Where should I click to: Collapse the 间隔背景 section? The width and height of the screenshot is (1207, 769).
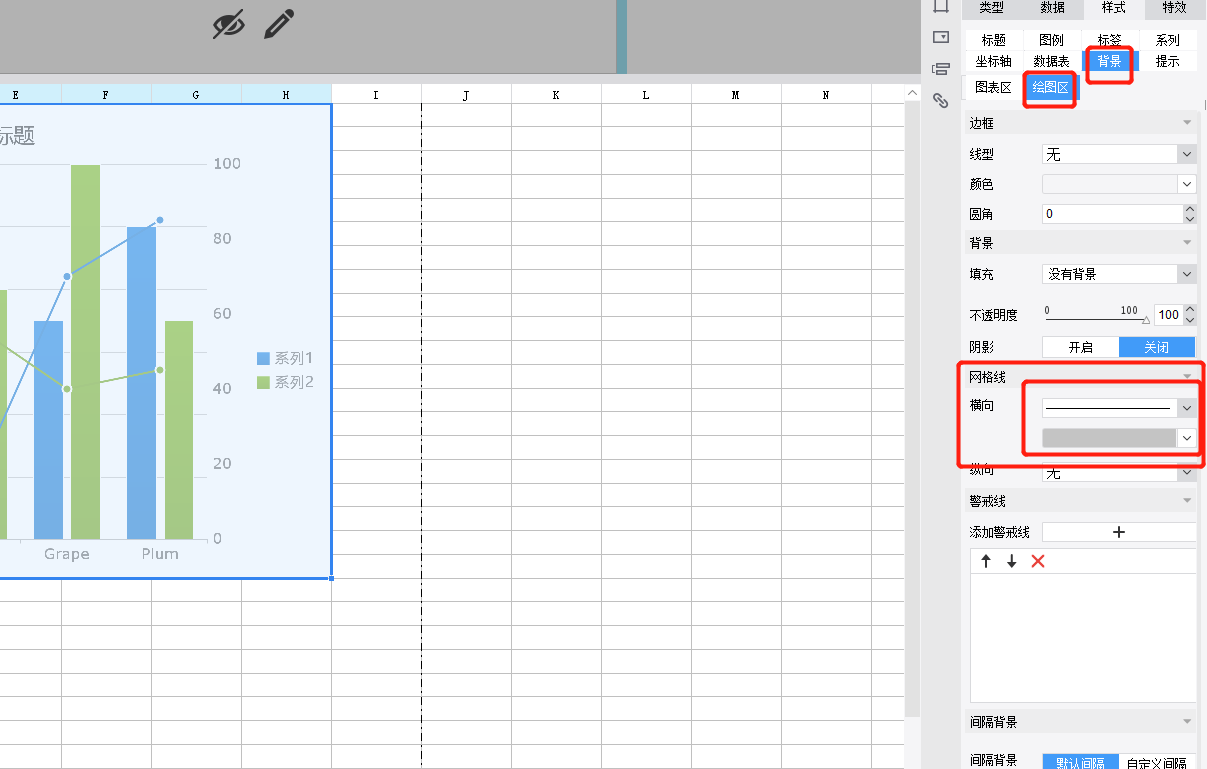pos(1187,721)
